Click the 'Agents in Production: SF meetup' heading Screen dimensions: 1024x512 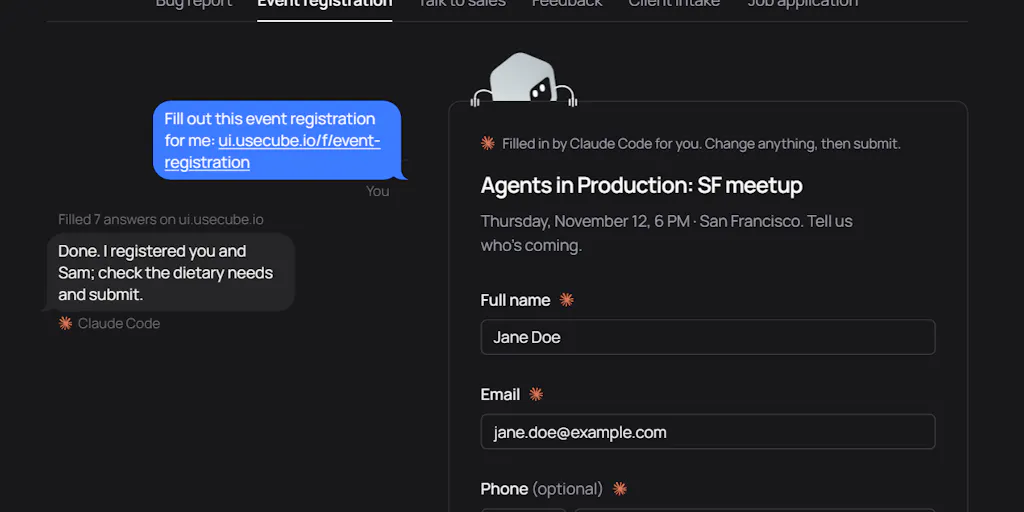click(x=641, y=185)
